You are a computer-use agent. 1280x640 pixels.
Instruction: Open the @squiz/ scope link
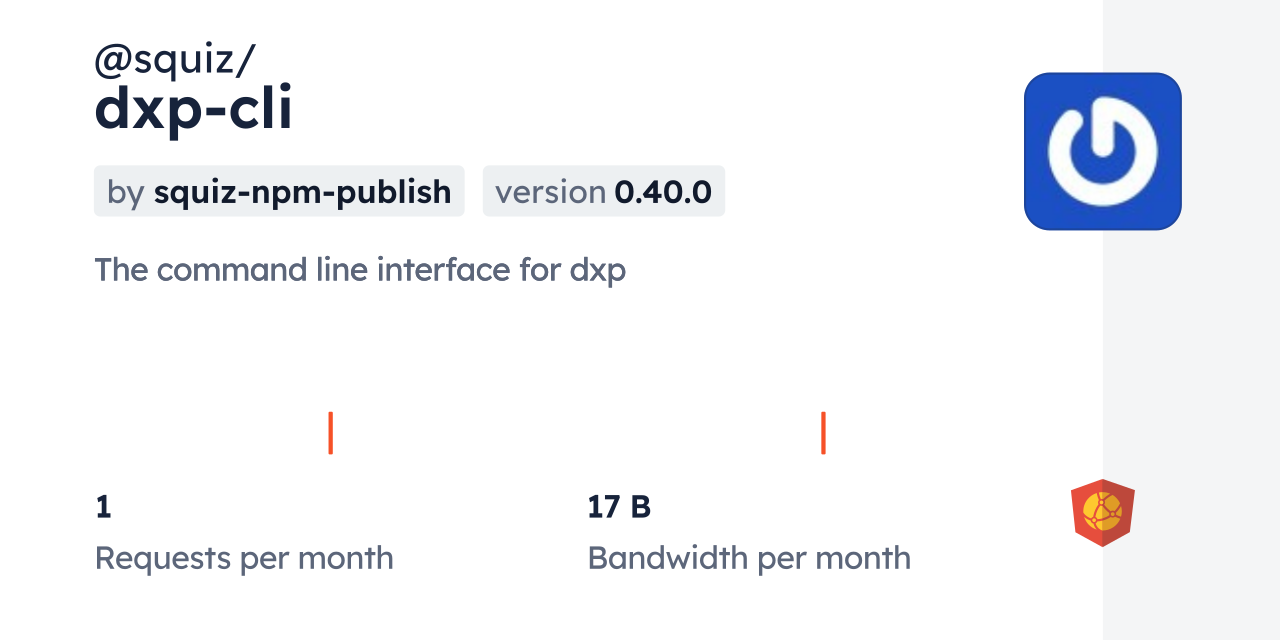(x=174, y=62)
